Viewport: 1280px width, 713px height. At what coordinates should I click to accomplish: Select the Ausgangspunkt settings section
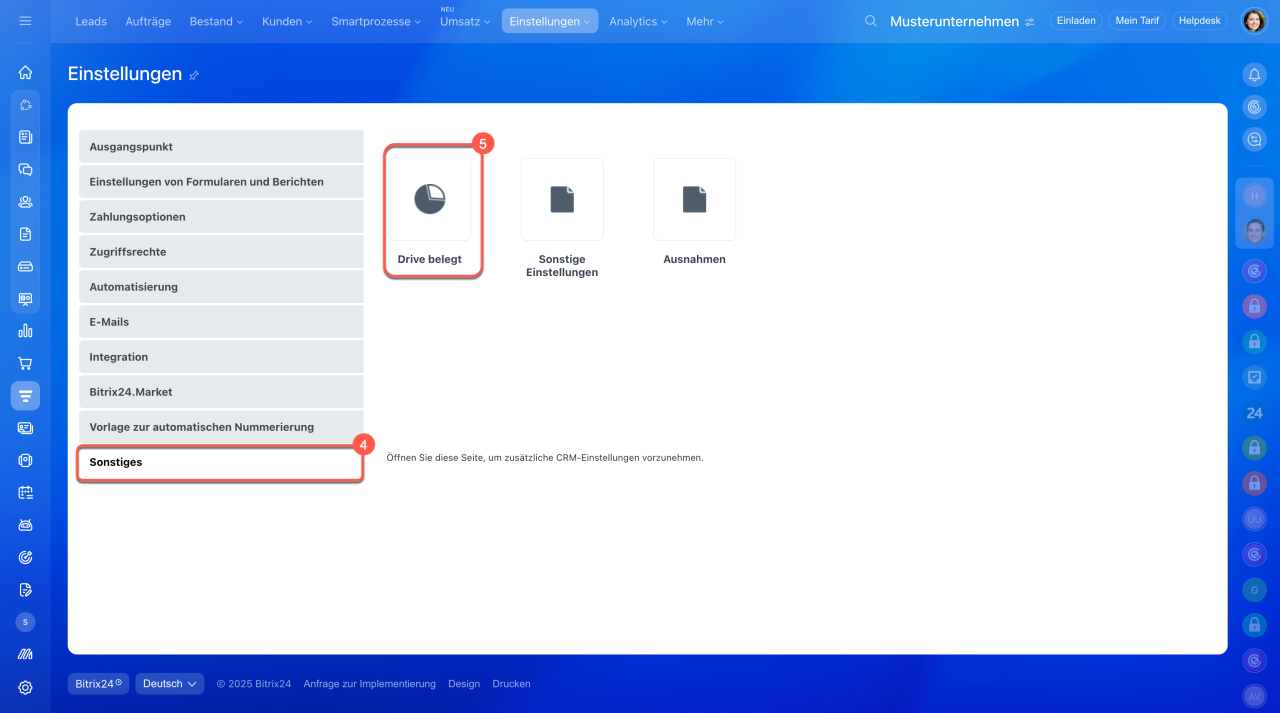tap(221, 146)
